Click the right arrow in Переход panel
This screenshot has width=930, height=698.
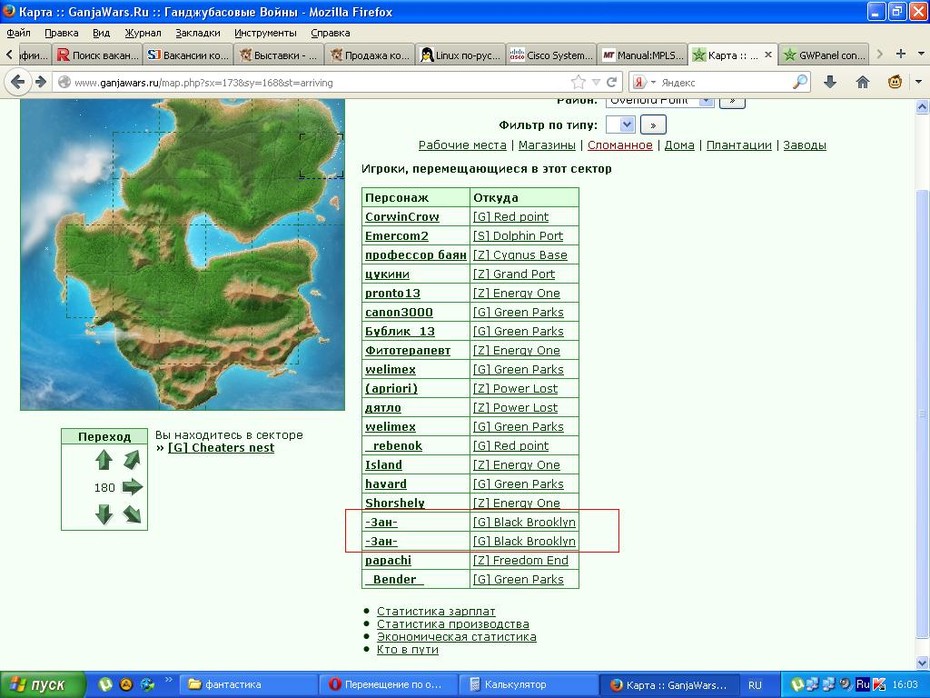click(132, 487)
